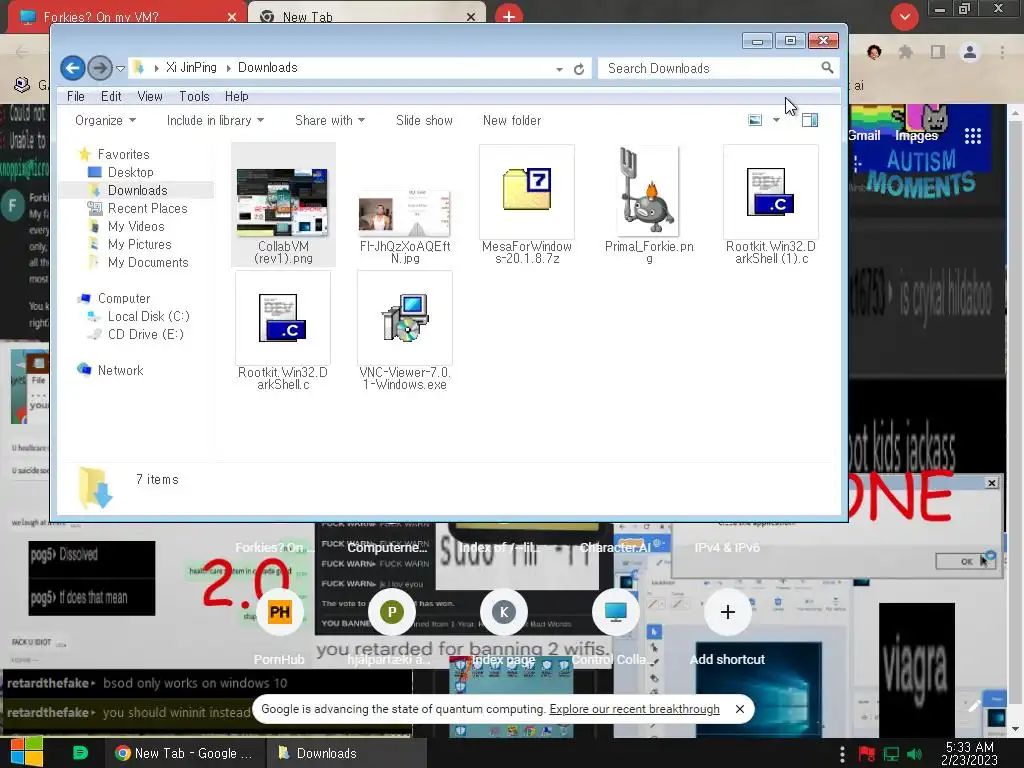Open the Edit menu
The image size is (1024, 768).
pos(111,96)
